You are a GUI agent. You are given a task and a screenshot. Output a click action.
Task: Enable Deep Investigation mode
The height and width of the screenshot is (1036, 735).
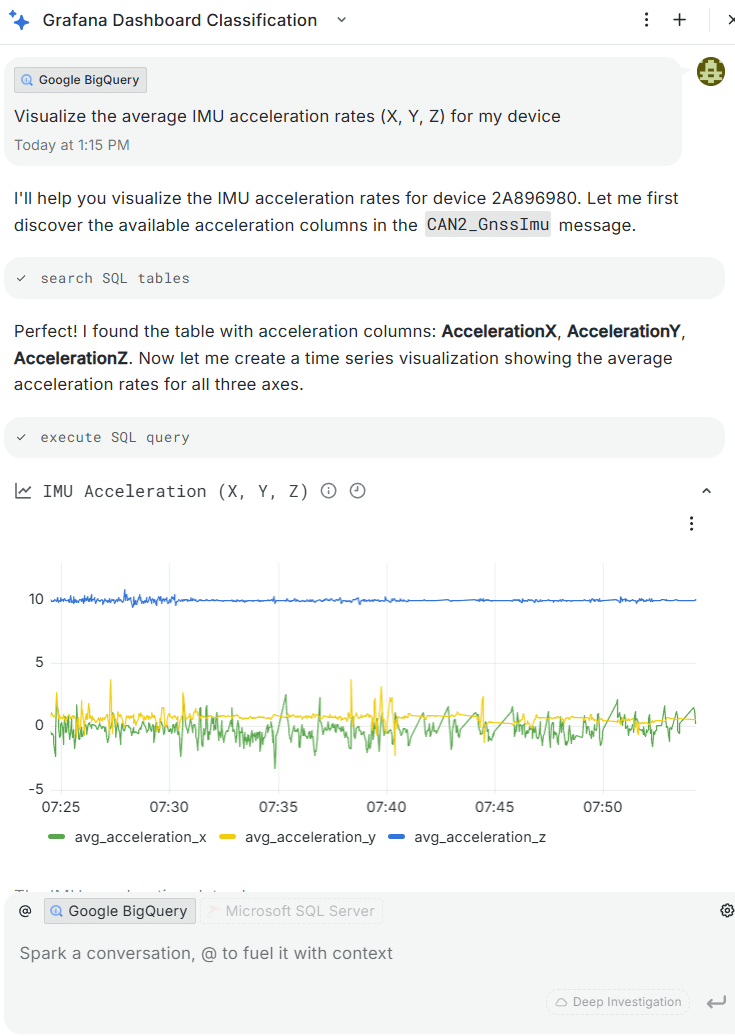pos(619,1002)
